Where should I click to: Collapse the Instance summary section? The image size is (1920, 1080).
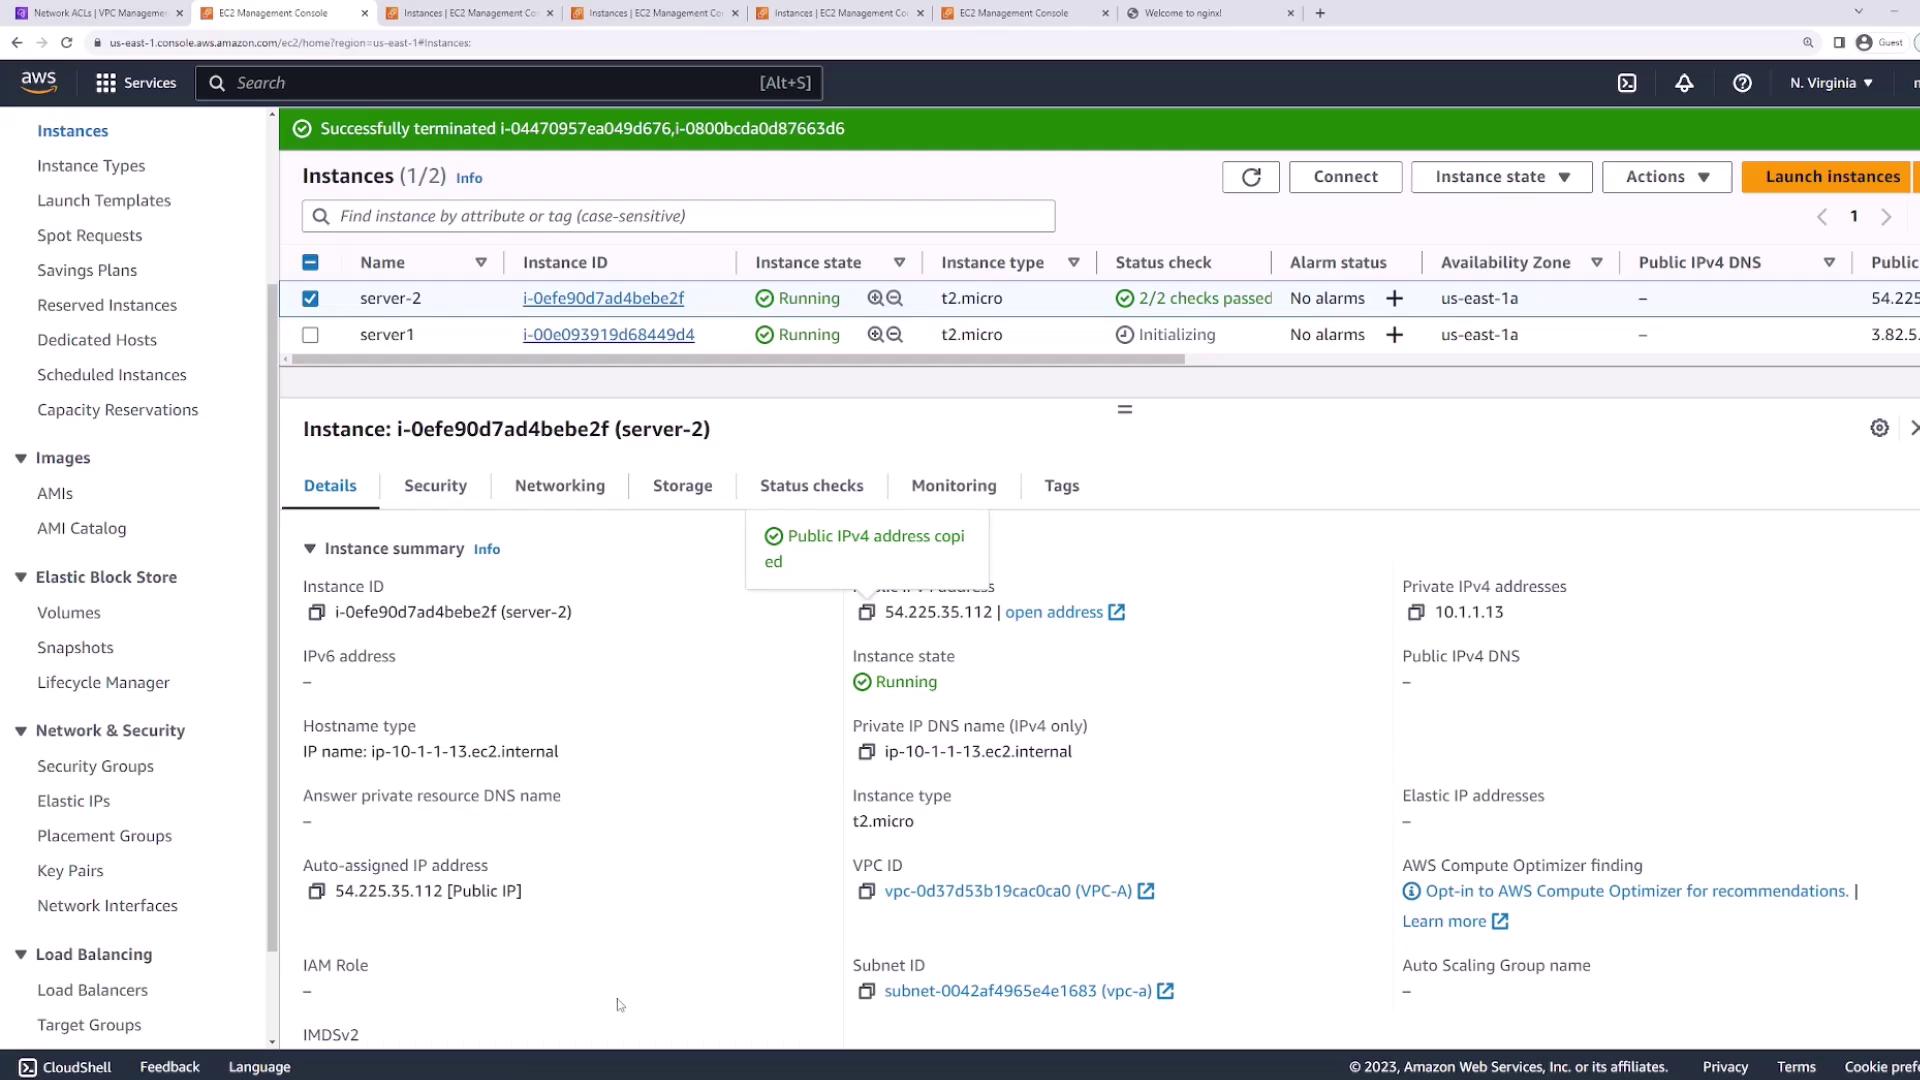[x=310, y=549]
